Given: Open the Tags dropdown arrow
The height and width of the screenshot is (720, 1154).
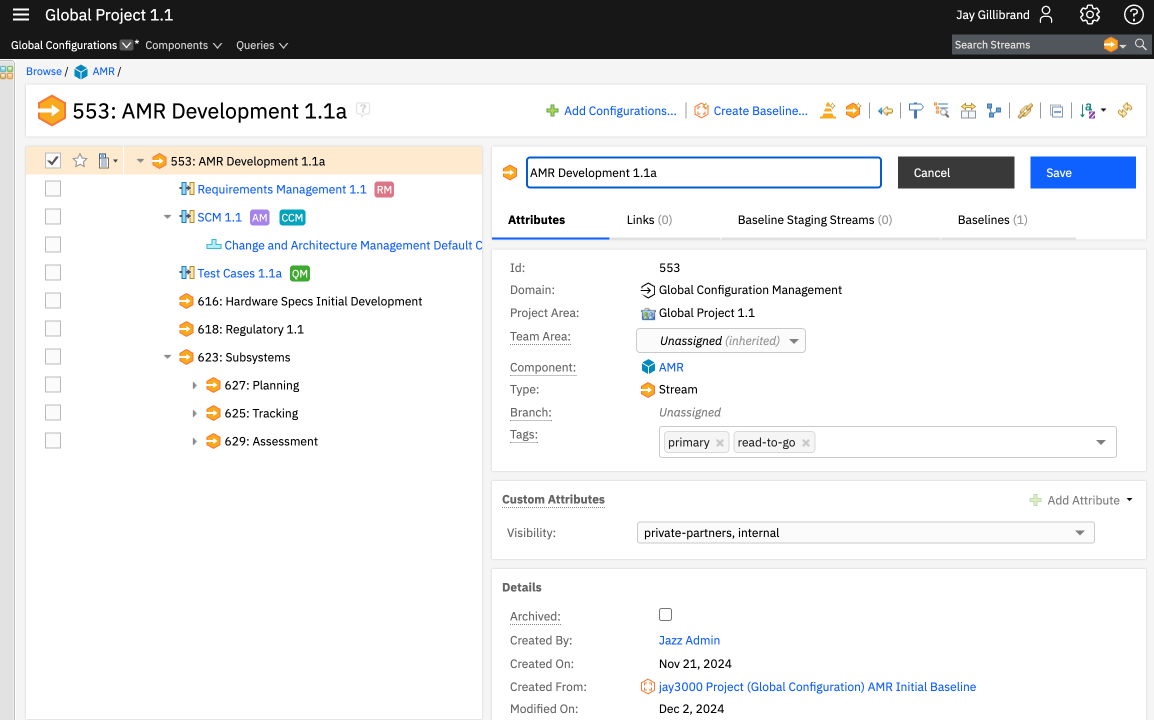Looking at the screenshot, I should (x=1100, y=442).
